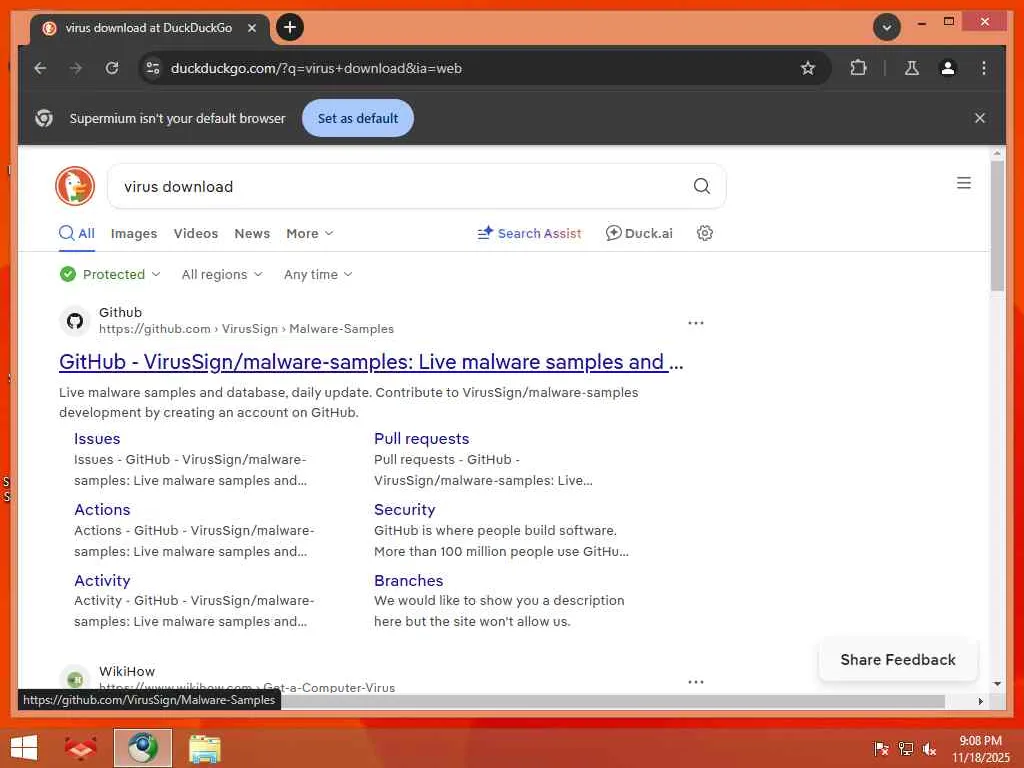Click the vertical scrollbar thumb
1024x768 pixels.
(997, 225)
